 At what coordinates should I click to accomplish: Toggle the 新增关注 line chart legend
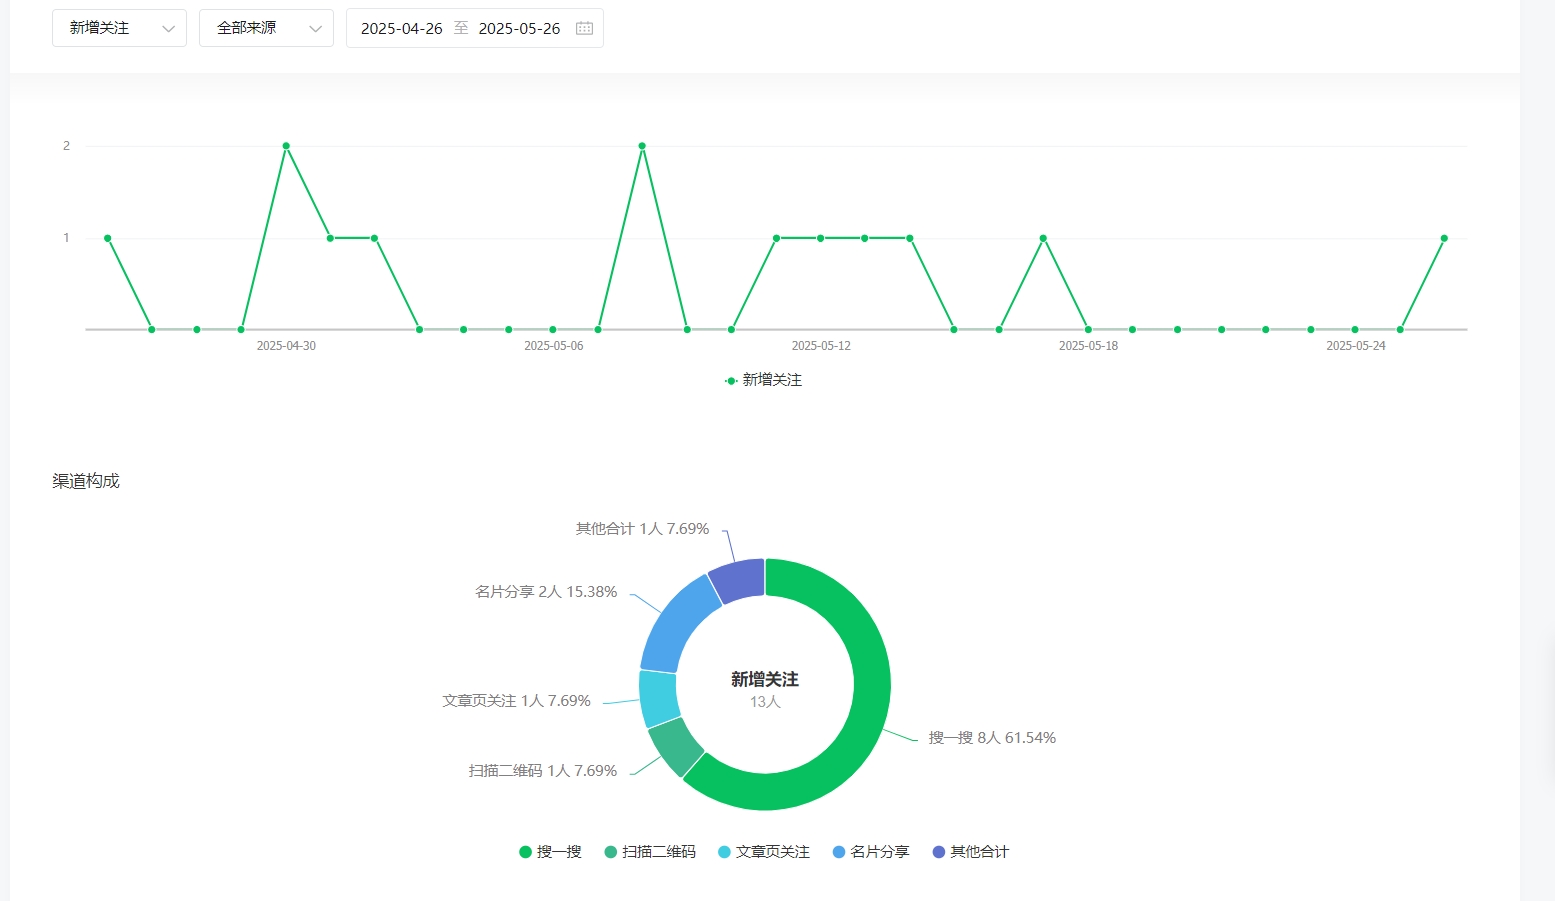point(764,380)
